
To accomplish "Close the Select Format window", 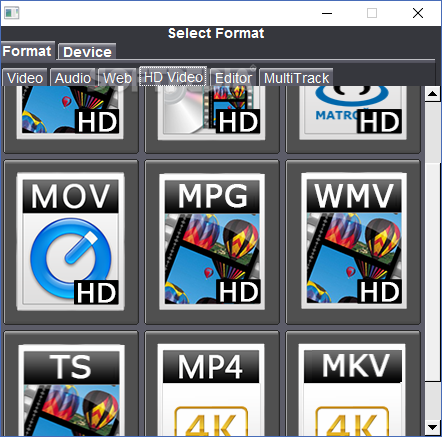I will [x=418, y=13].
